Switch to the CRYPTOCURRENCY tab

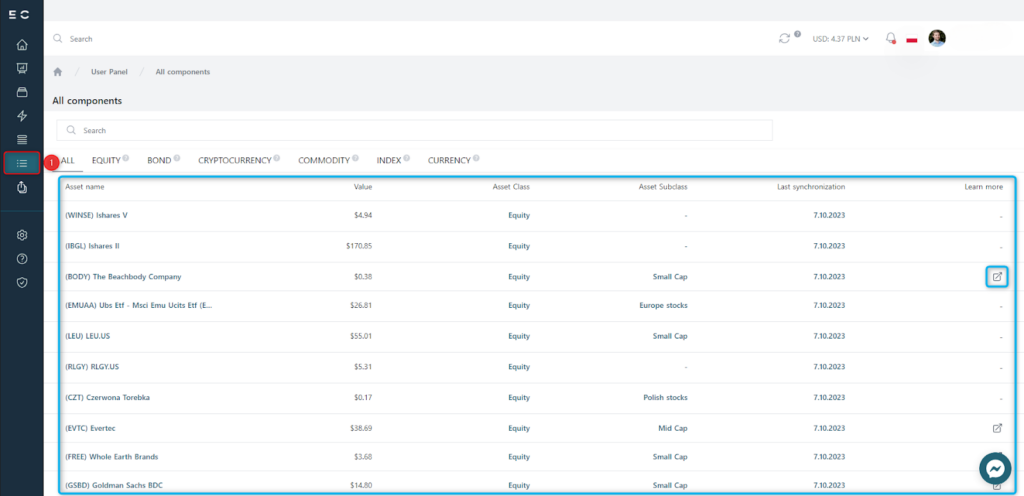click(x=234, y=160)
